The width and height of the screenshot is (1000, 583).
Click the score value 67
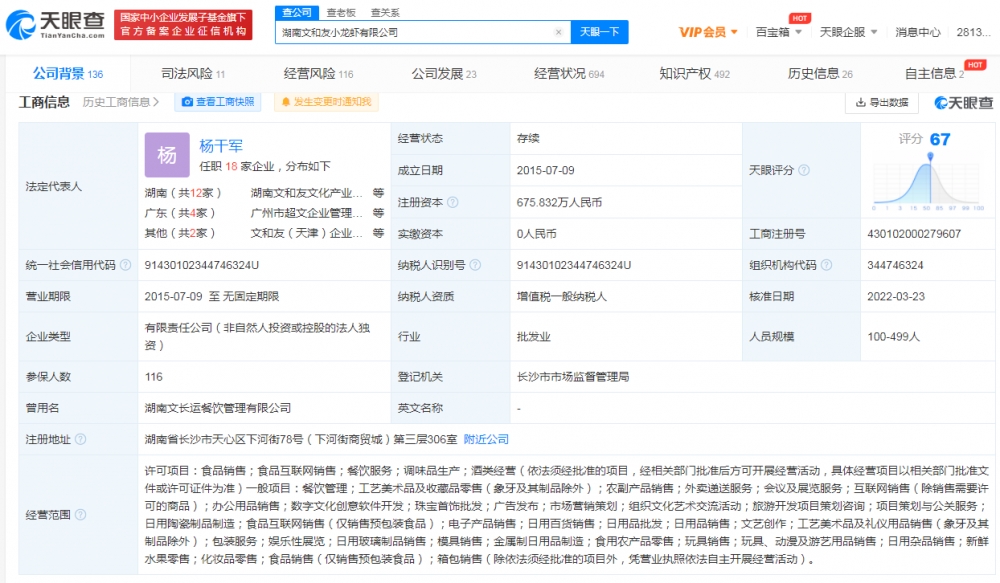coord(940,139)
